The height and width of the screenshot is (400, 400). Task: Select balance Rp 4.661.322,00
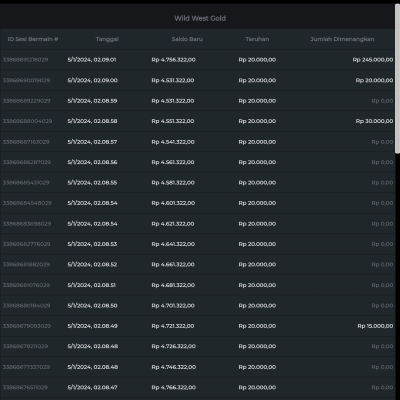(x=173, y=264)
